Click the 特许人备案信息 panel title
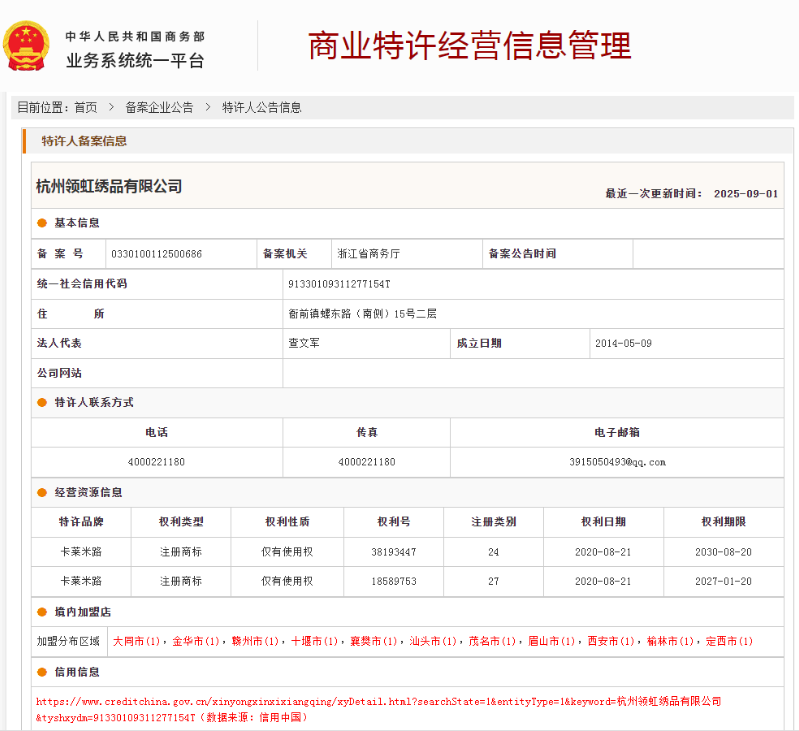Image resolution: width=799 pixels, height=731 pixels. point(84,141)
